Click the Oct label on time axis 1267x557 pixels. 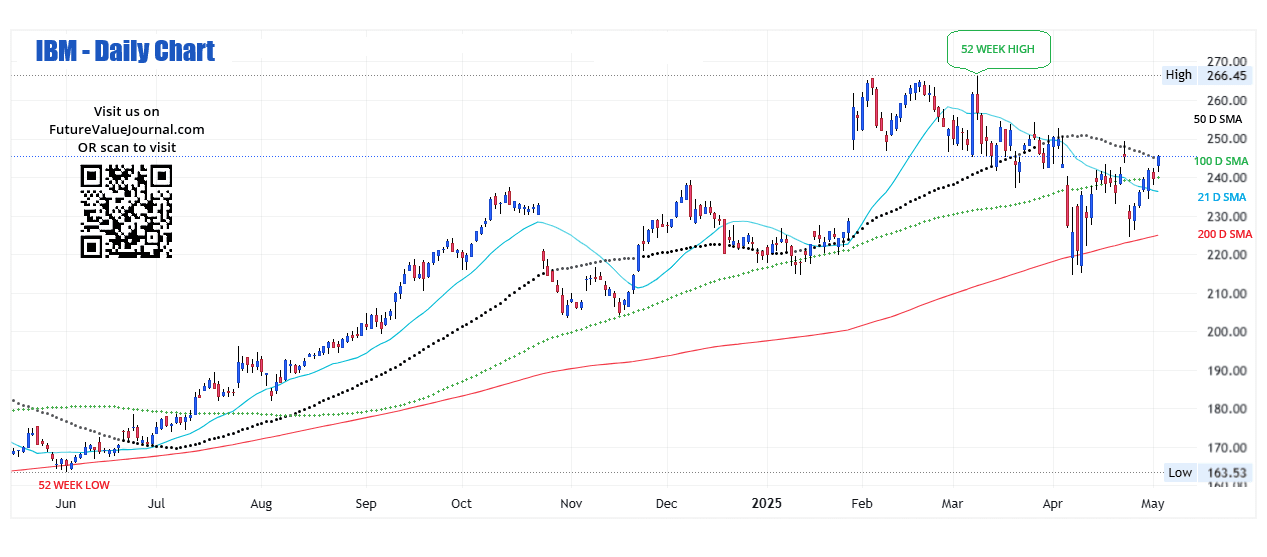pyautogui.click(x=462, y=504)
